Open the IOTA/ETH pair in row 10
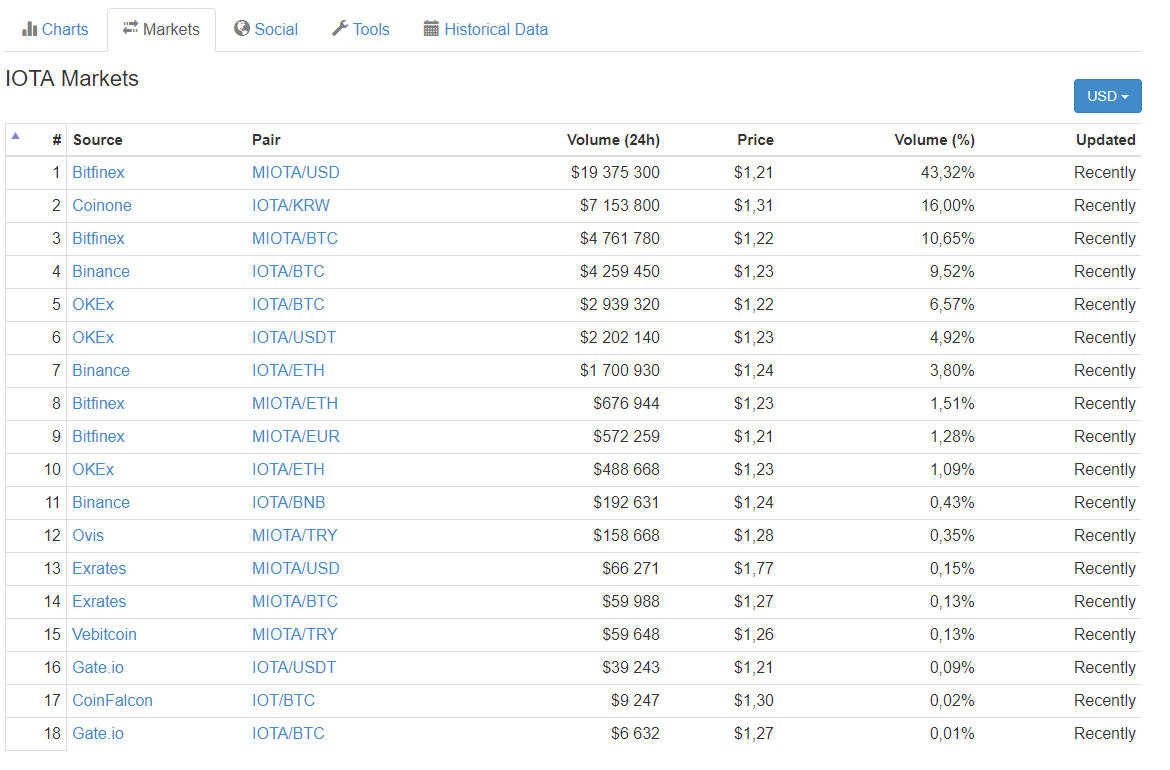 [x=288, y=469]
